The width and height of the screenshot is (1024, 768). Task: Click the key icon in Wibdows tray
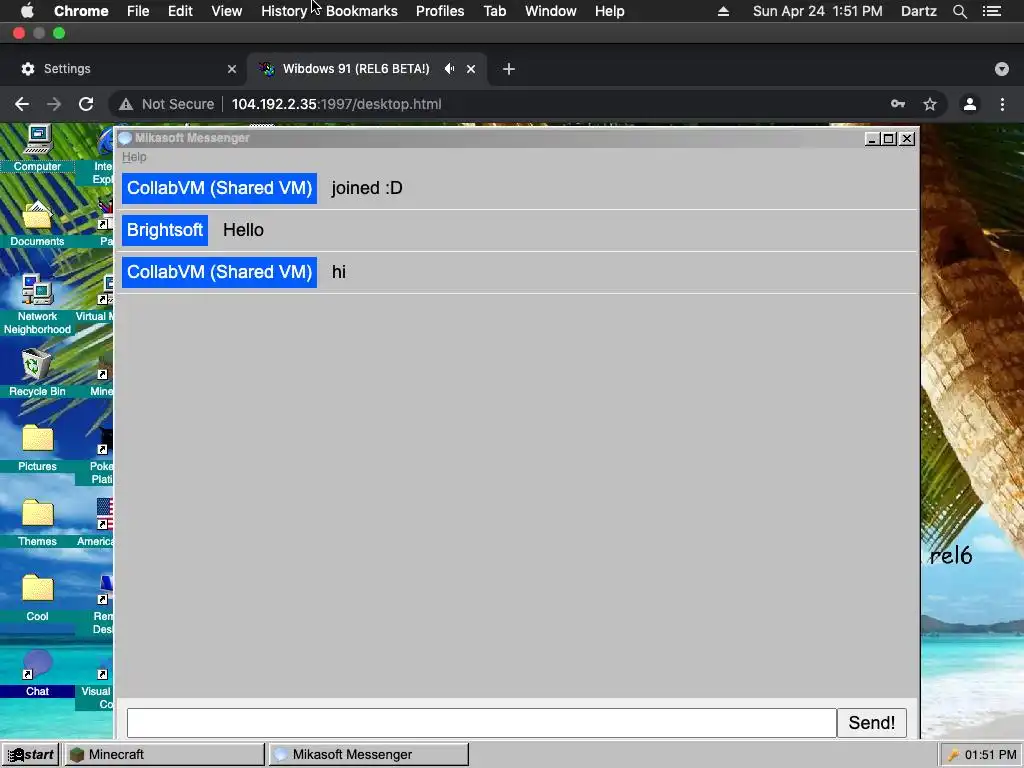coord(953,755)
